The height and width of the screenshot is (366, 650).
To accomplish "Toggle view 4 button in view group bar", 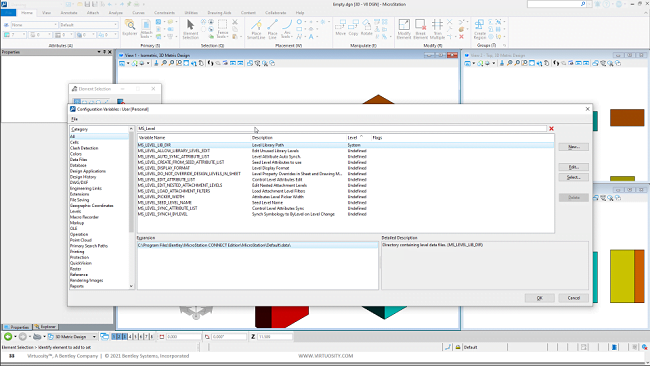I will pyautogui.click(x=130, y=337).
